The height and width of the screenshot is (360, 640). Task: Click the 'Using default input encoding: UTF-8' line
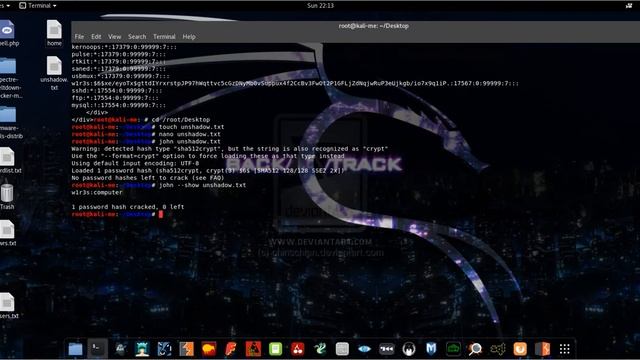pyautogui.click(x=135, y=163)
